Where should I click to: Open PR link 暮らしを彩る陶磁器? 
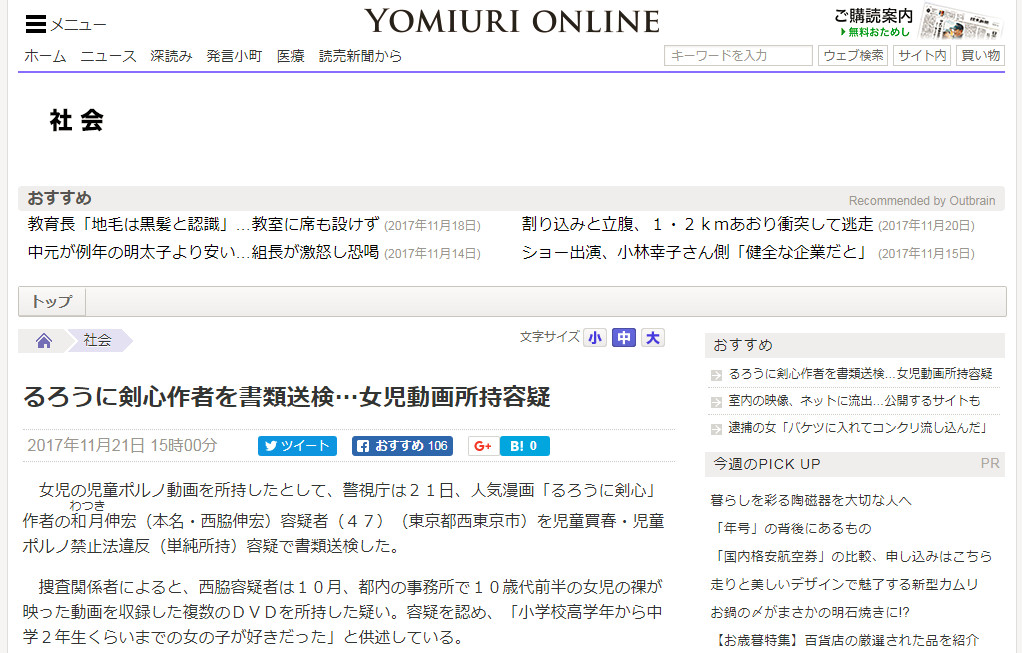coord(811,501)
